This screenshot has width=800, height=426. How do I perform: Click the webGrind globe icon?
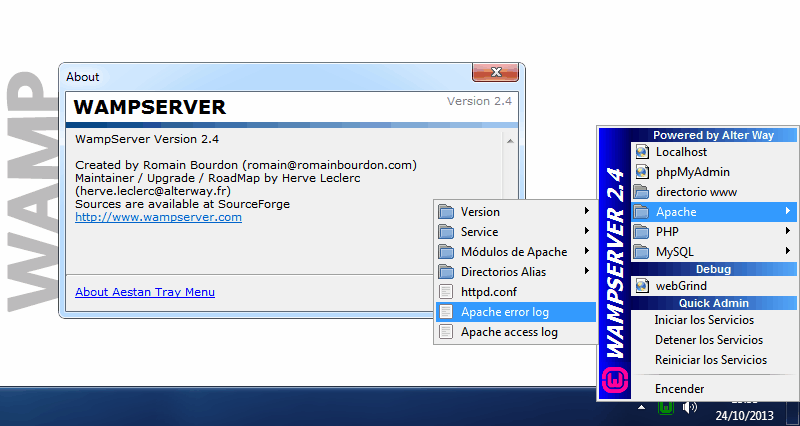(642, 286)
